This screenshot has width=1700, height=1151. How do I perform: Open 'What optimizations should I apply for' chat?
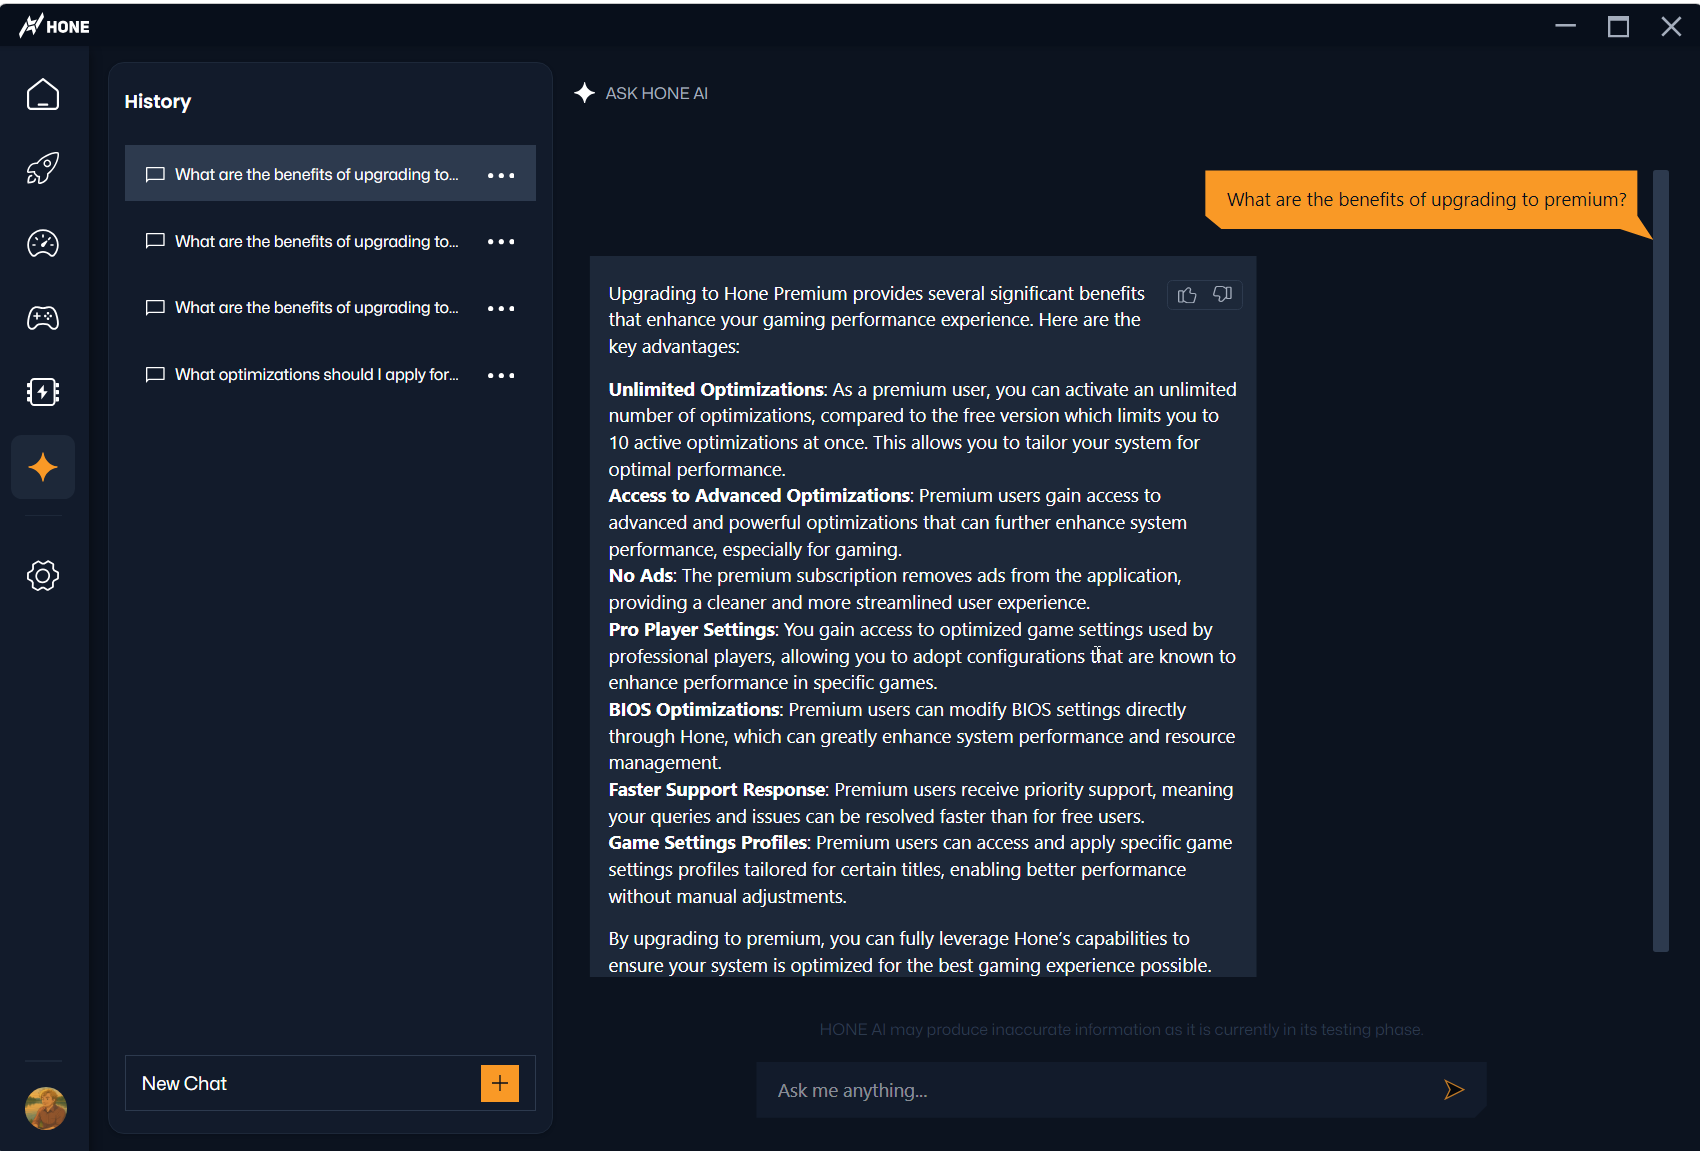point(330,374)
